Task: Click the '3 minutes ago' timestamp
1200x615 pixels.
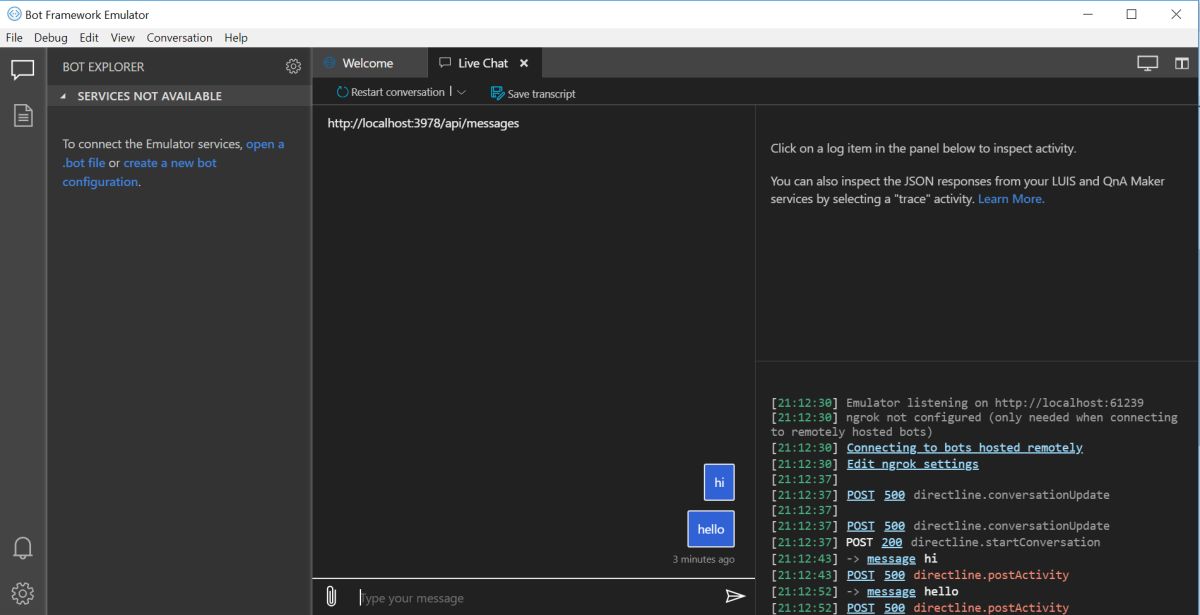Action: (x=703, y=559)
